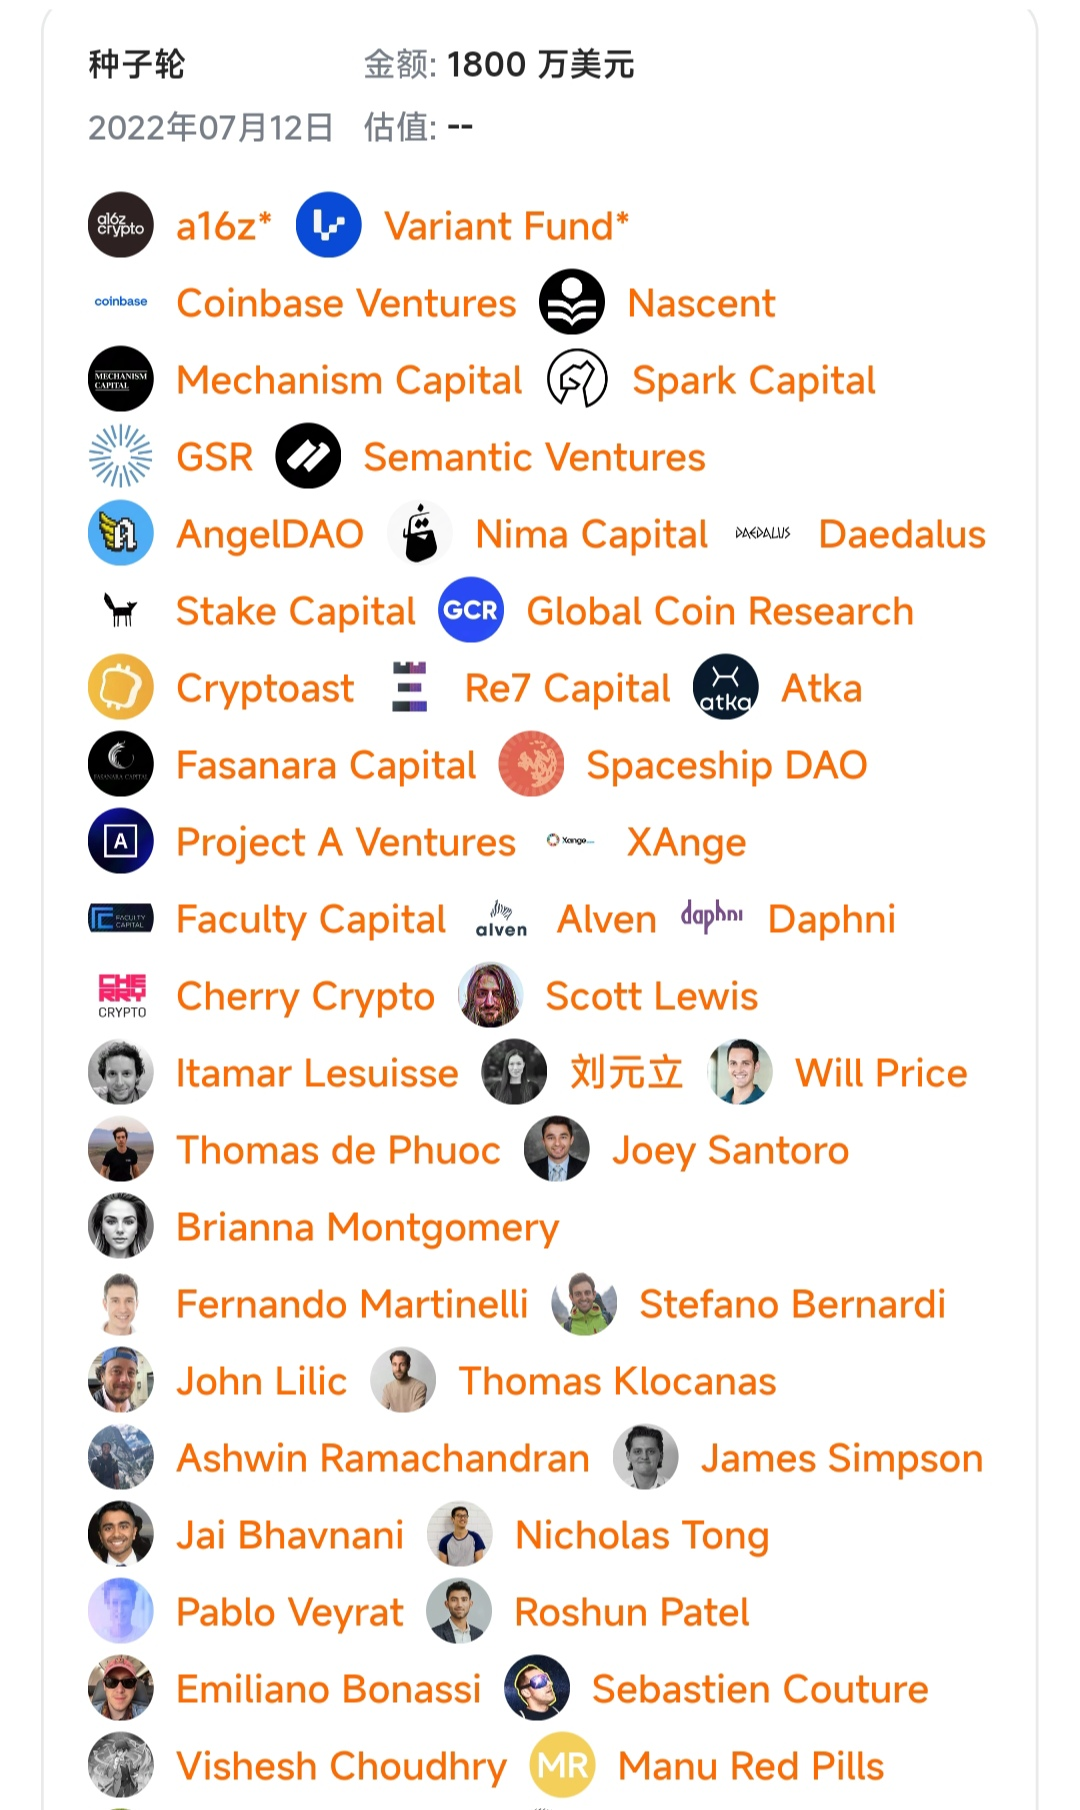Click the Manu Red Pills MR avatar
The width and height of the screenshot is (1080, 1810).
pos(563,1765)
